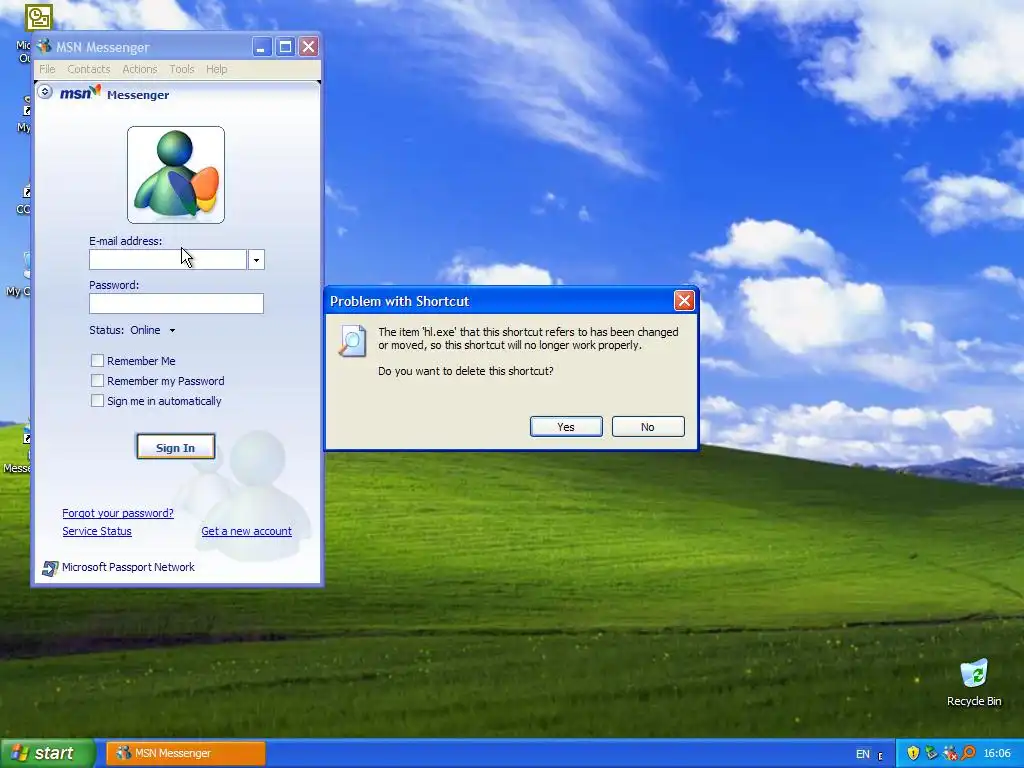Enable Remember my Password checkbox
The width and height of the screenshot is (1024, 768).
[x=97, y=381]
